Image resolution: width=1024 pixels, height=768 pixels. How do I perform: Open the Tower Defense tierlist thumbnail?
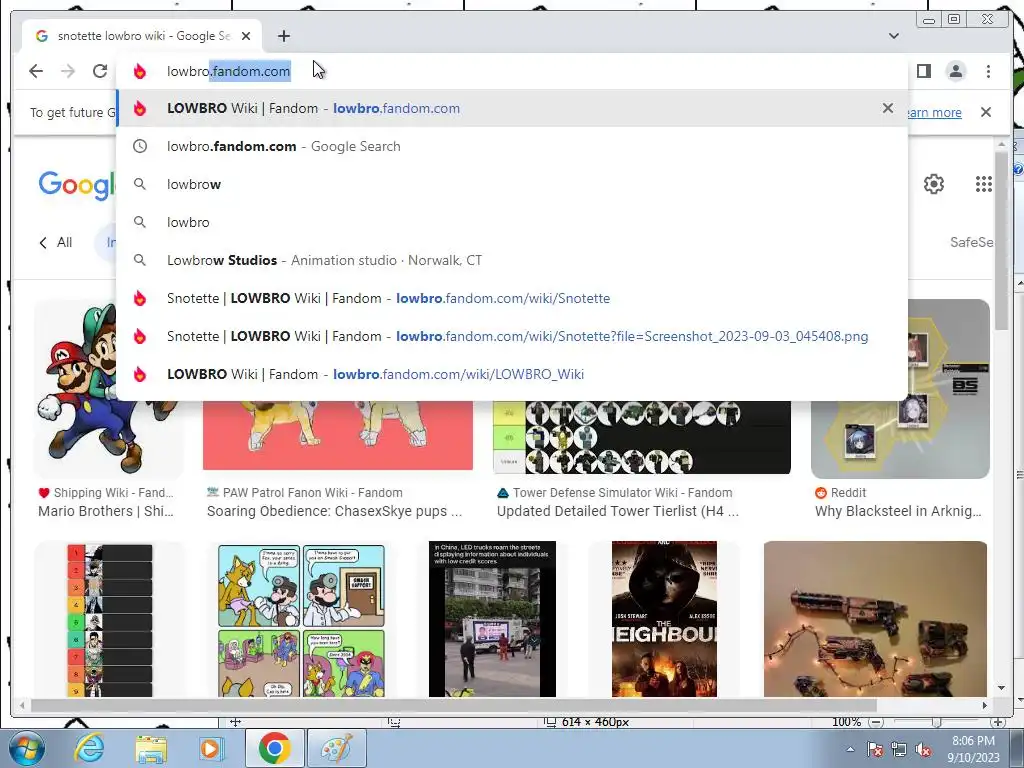tap(642, 437)
